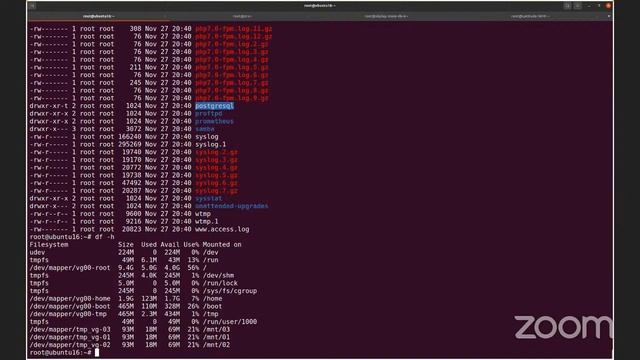Open a new terminal tab with the title bar icon
The height and width of the screenshot is (360, 640).
(x=32, y=6)
